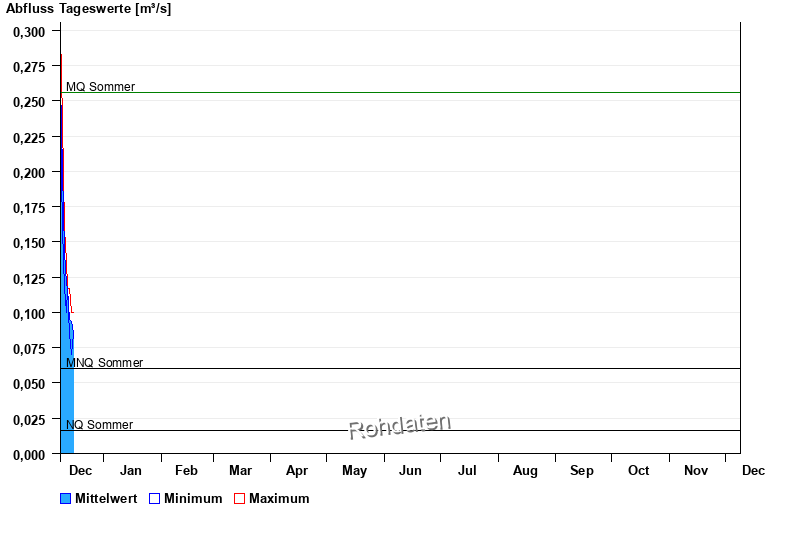
Task: Click the Feb label on the time axis
Action: point(186,471)
